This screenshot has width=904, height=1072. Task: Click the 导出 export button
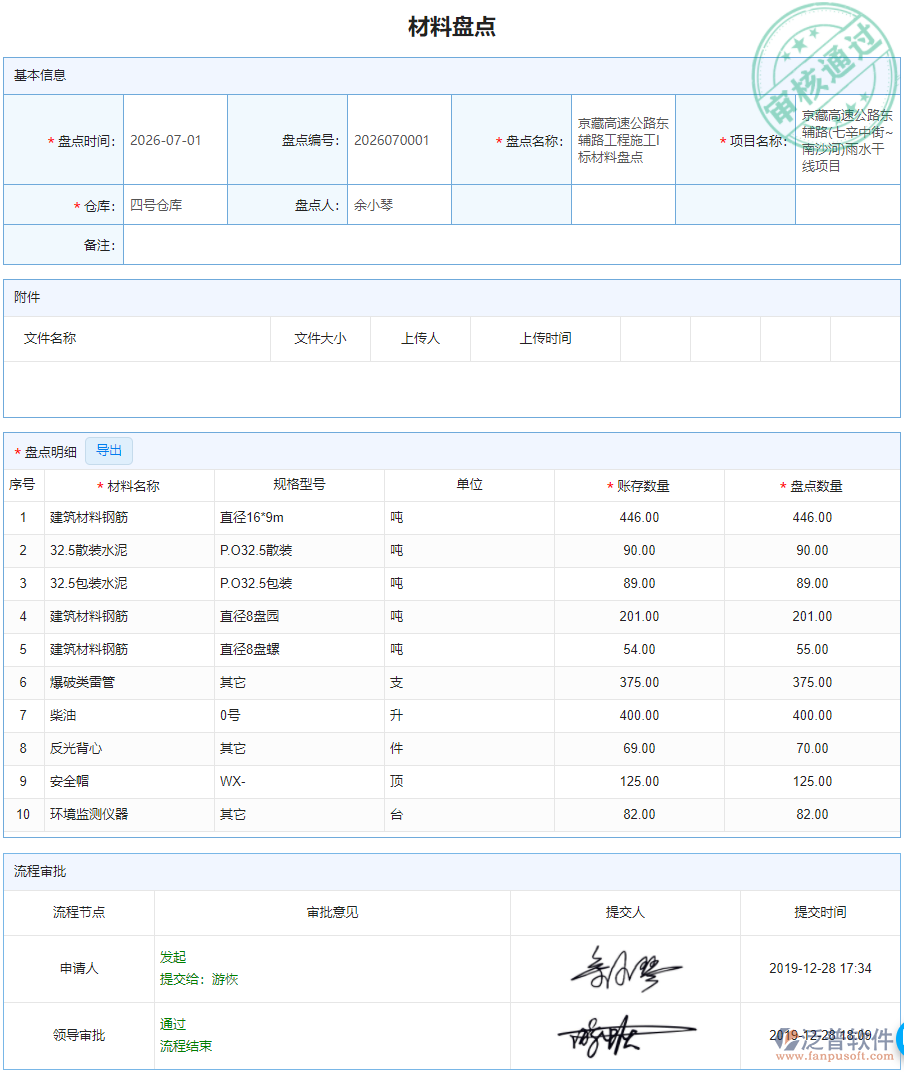(x=108, y=451)
